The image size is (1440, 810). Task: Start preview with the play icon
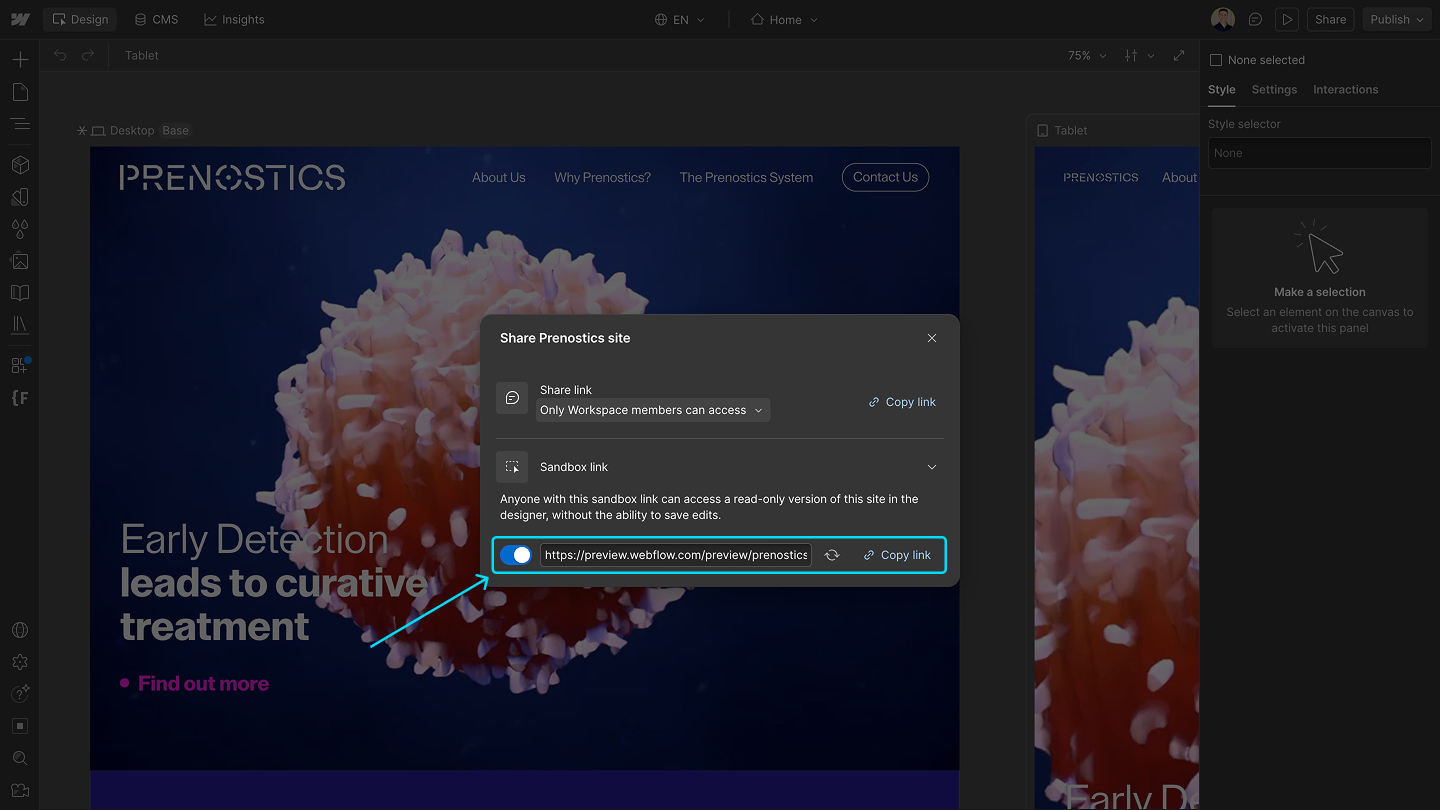(x=1287, y=19)
